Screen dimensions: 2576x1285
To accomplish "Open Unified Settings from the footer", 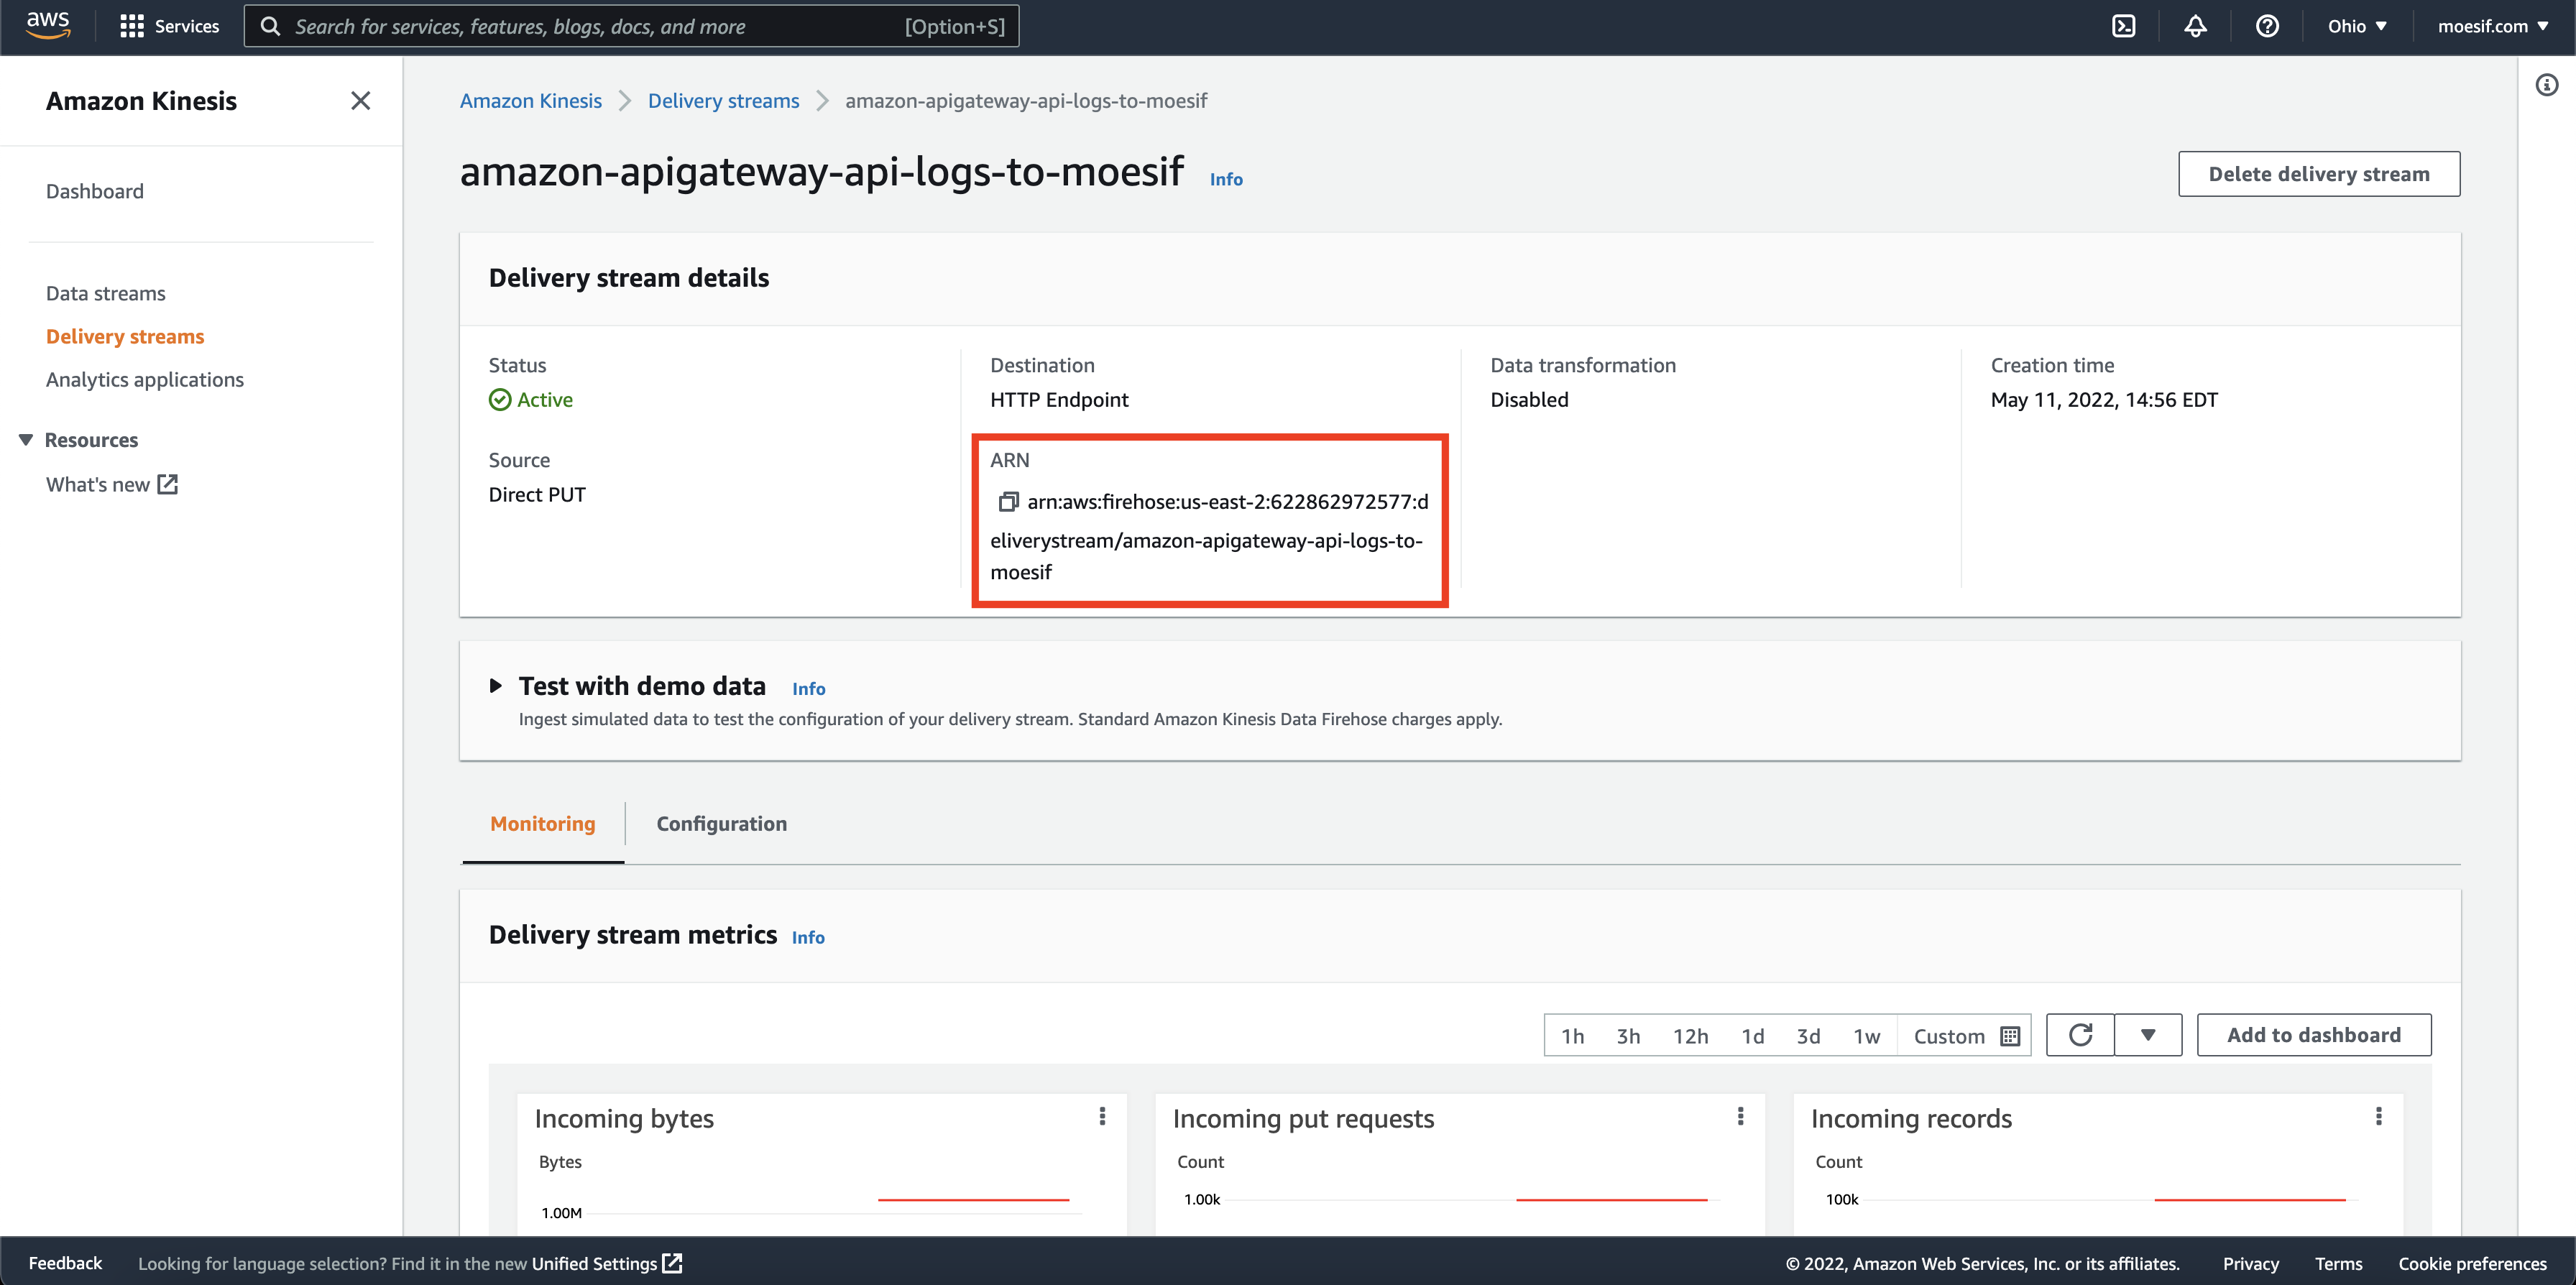I will pyautogui.click(x=607, y=1263).
